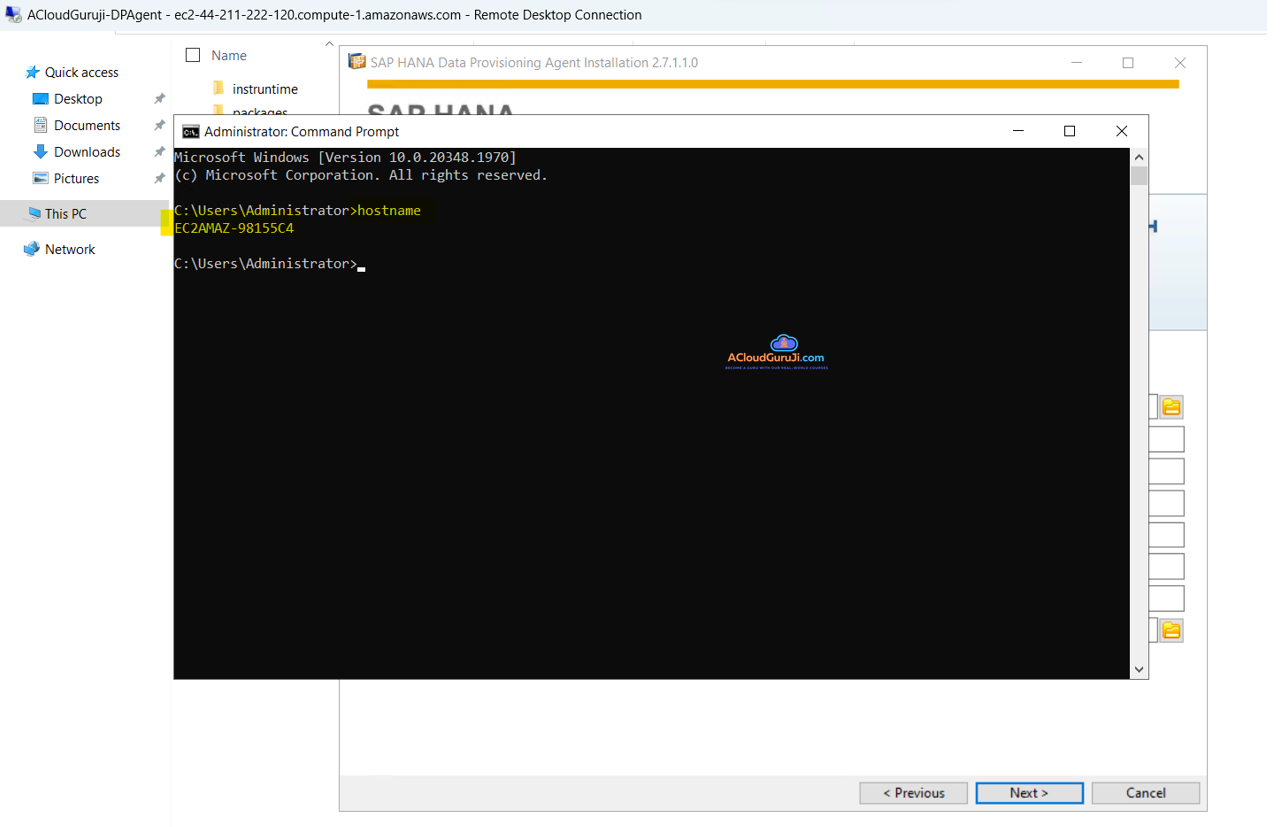Expand the Quick access section
Viewport: 1283px width, 827px height.
tap(81, 72)
